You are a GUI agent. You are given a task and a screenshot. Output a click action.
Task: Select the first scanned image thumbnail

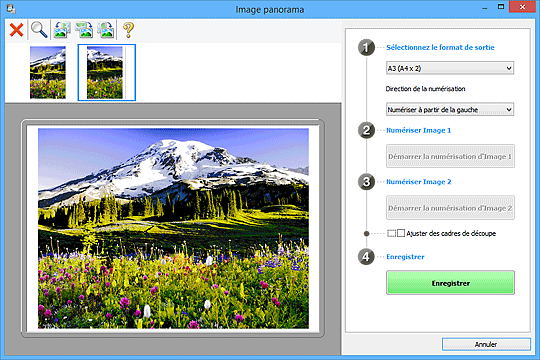(48, 72)
